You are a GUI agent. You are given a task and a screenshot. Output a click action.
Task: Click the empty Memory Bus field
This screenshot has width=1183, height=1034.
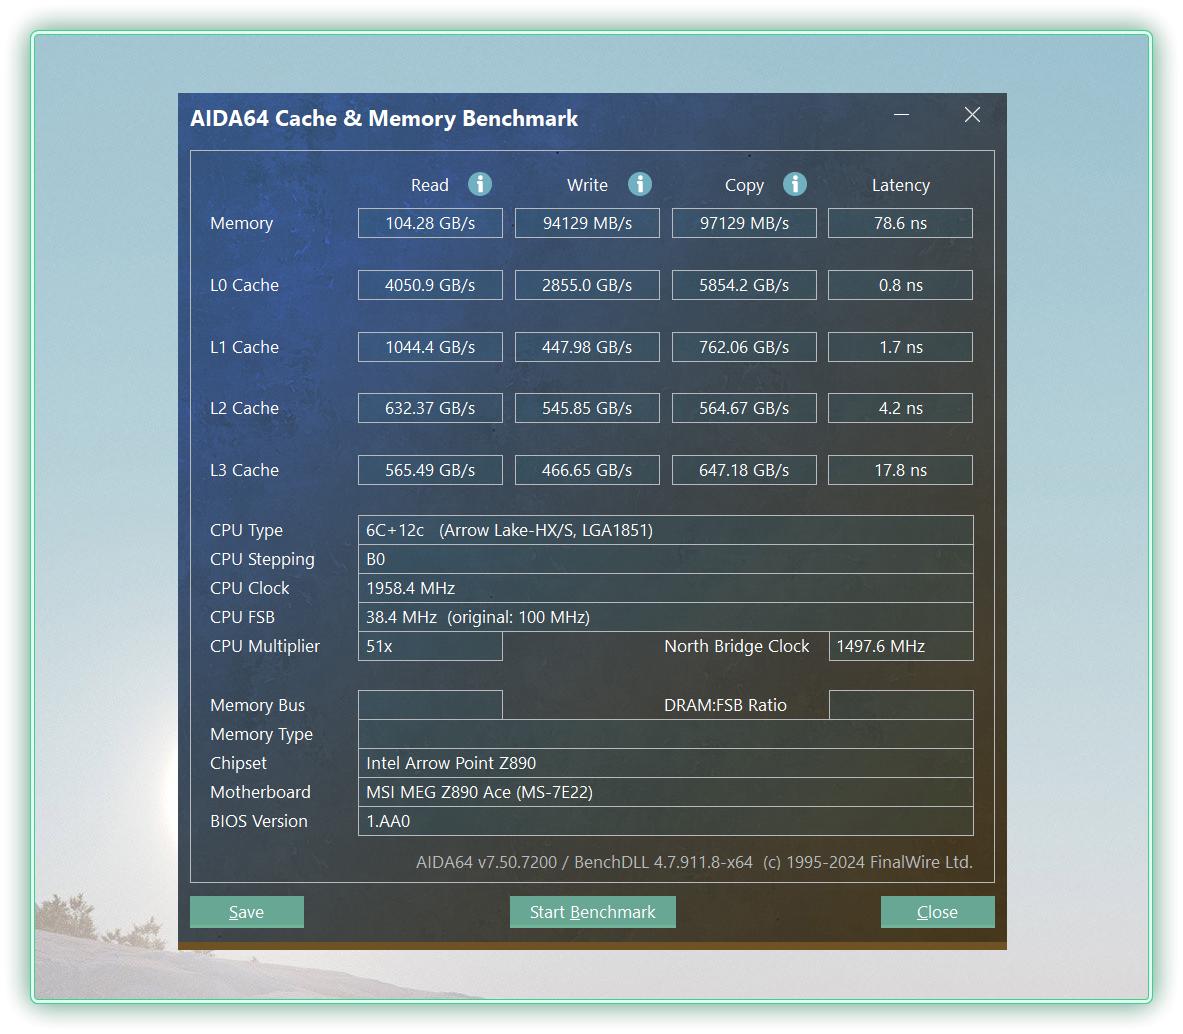430,705
